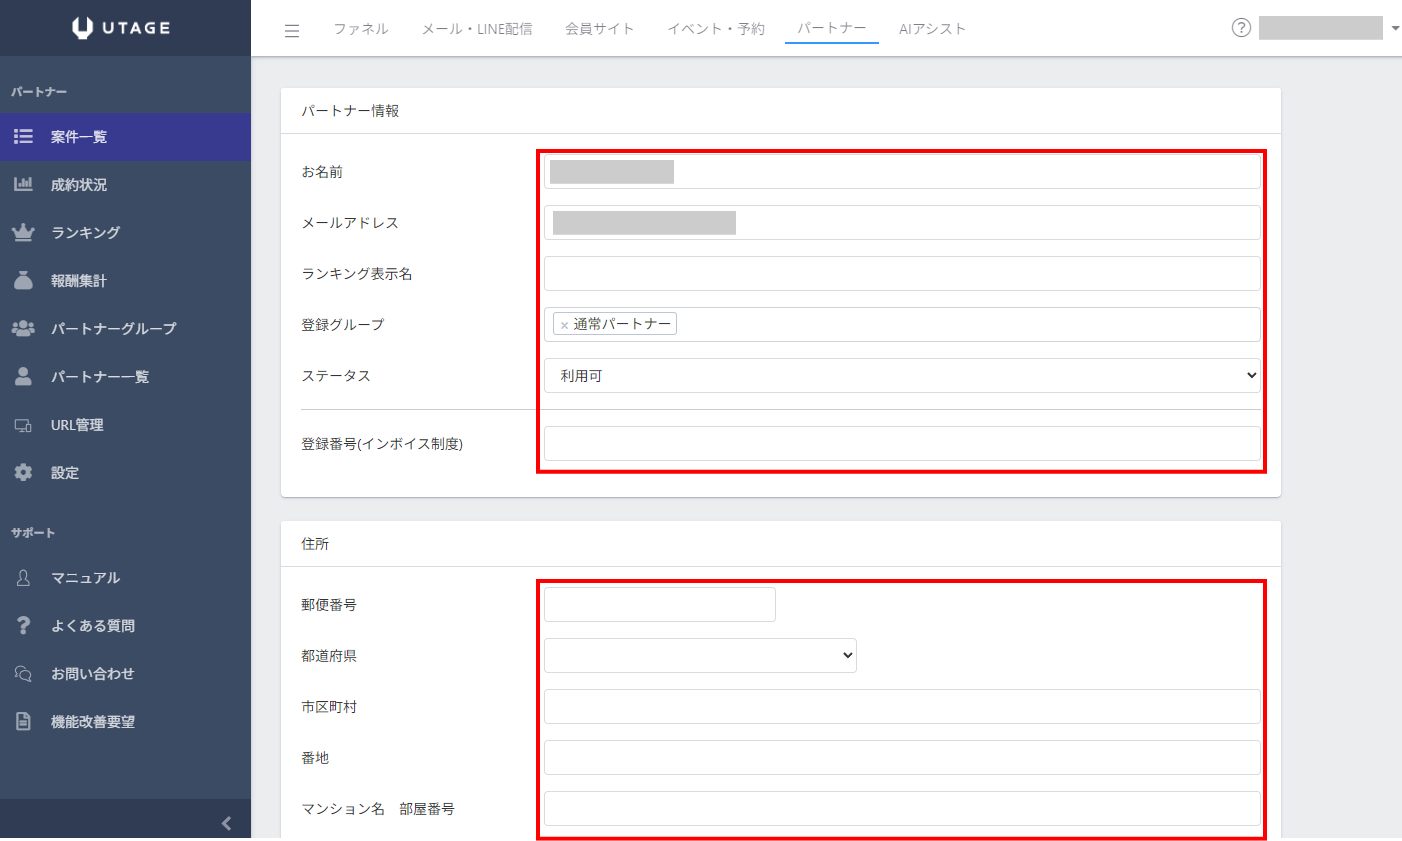This screenshot has width=1402, height=841.
Task: Open the お問い合わせ sidebar link
Action: [92, 674]
